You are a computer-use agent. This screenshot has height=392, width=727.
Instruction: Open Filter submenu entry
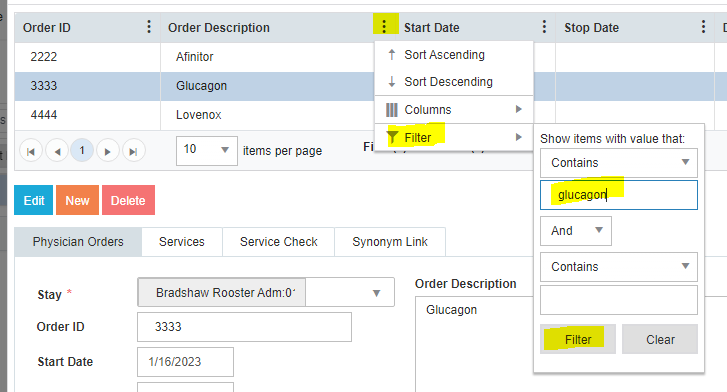[454, 137]
